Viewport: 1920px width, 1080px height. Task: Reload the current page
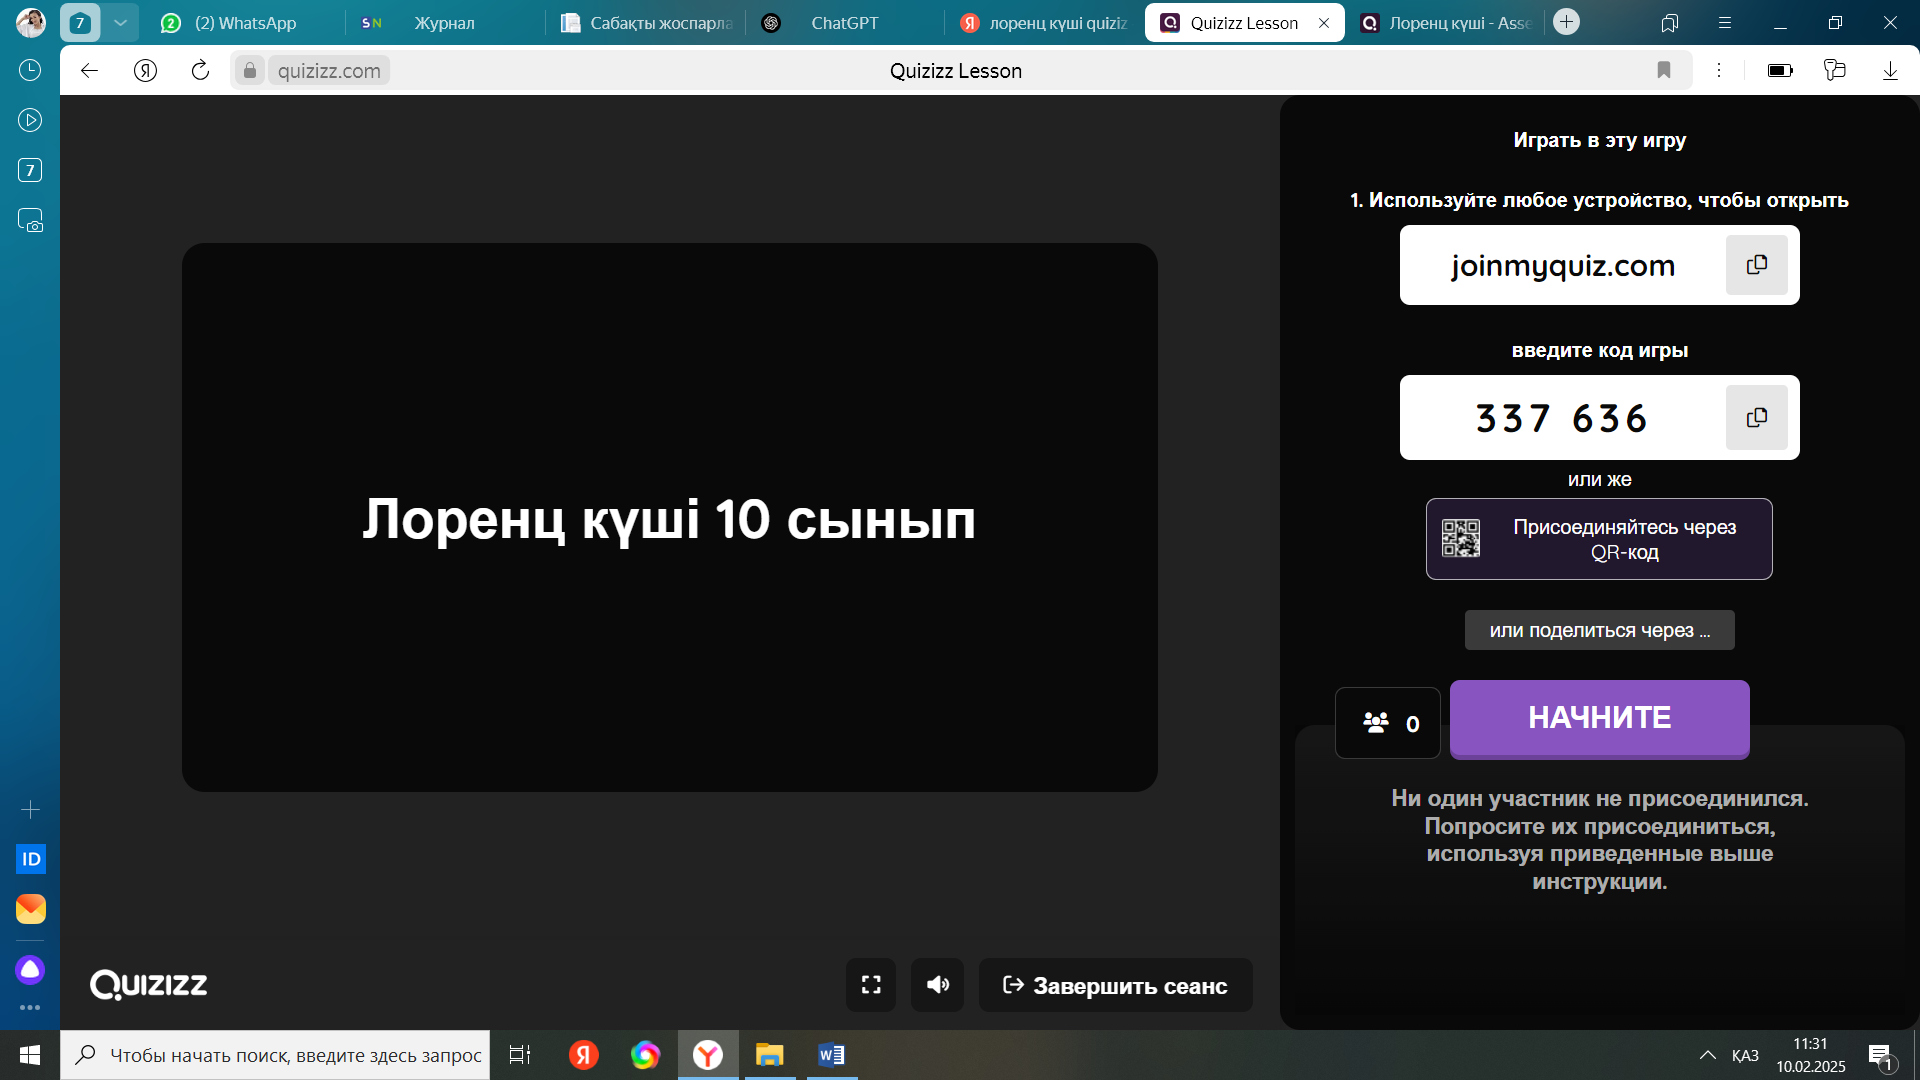pyautogui.click(x=200, y=70)
